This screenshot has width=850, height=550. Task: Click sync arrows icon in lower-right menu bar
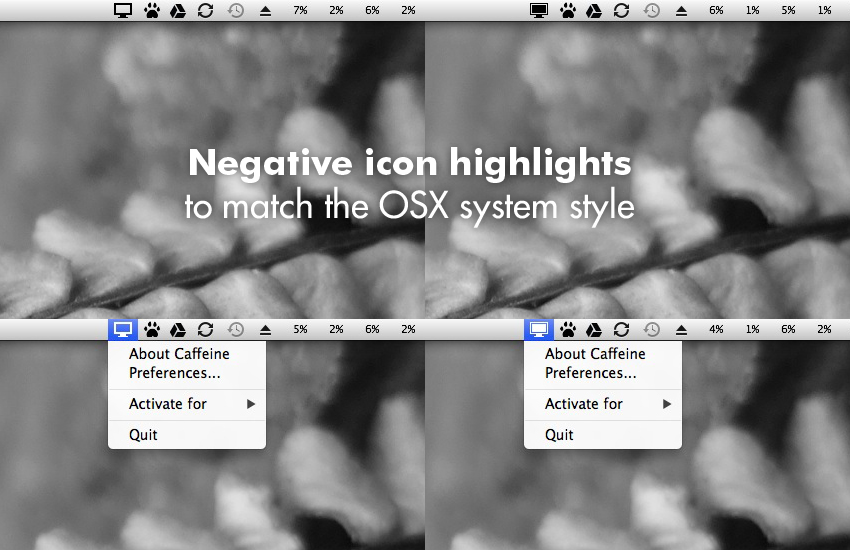pos(621,329)
